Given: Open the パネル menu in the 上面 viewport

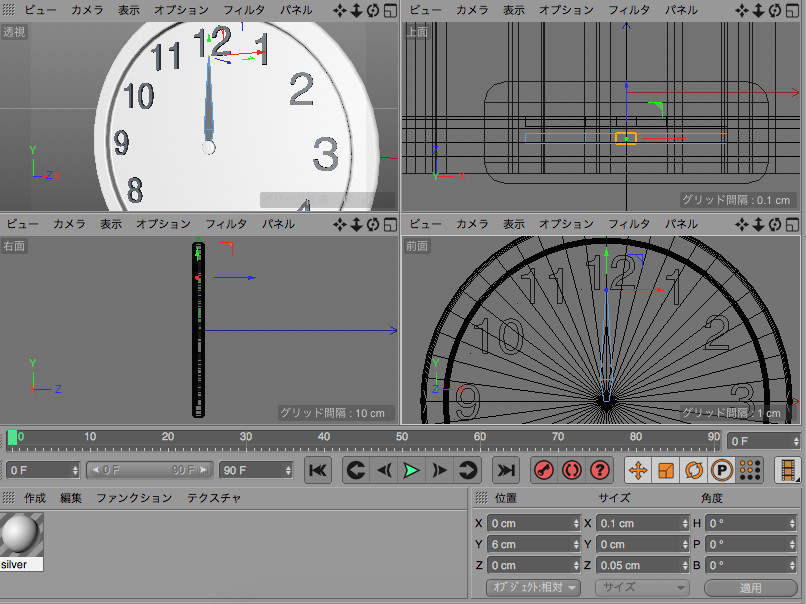Looking at the screenshot, I should 681,10.
